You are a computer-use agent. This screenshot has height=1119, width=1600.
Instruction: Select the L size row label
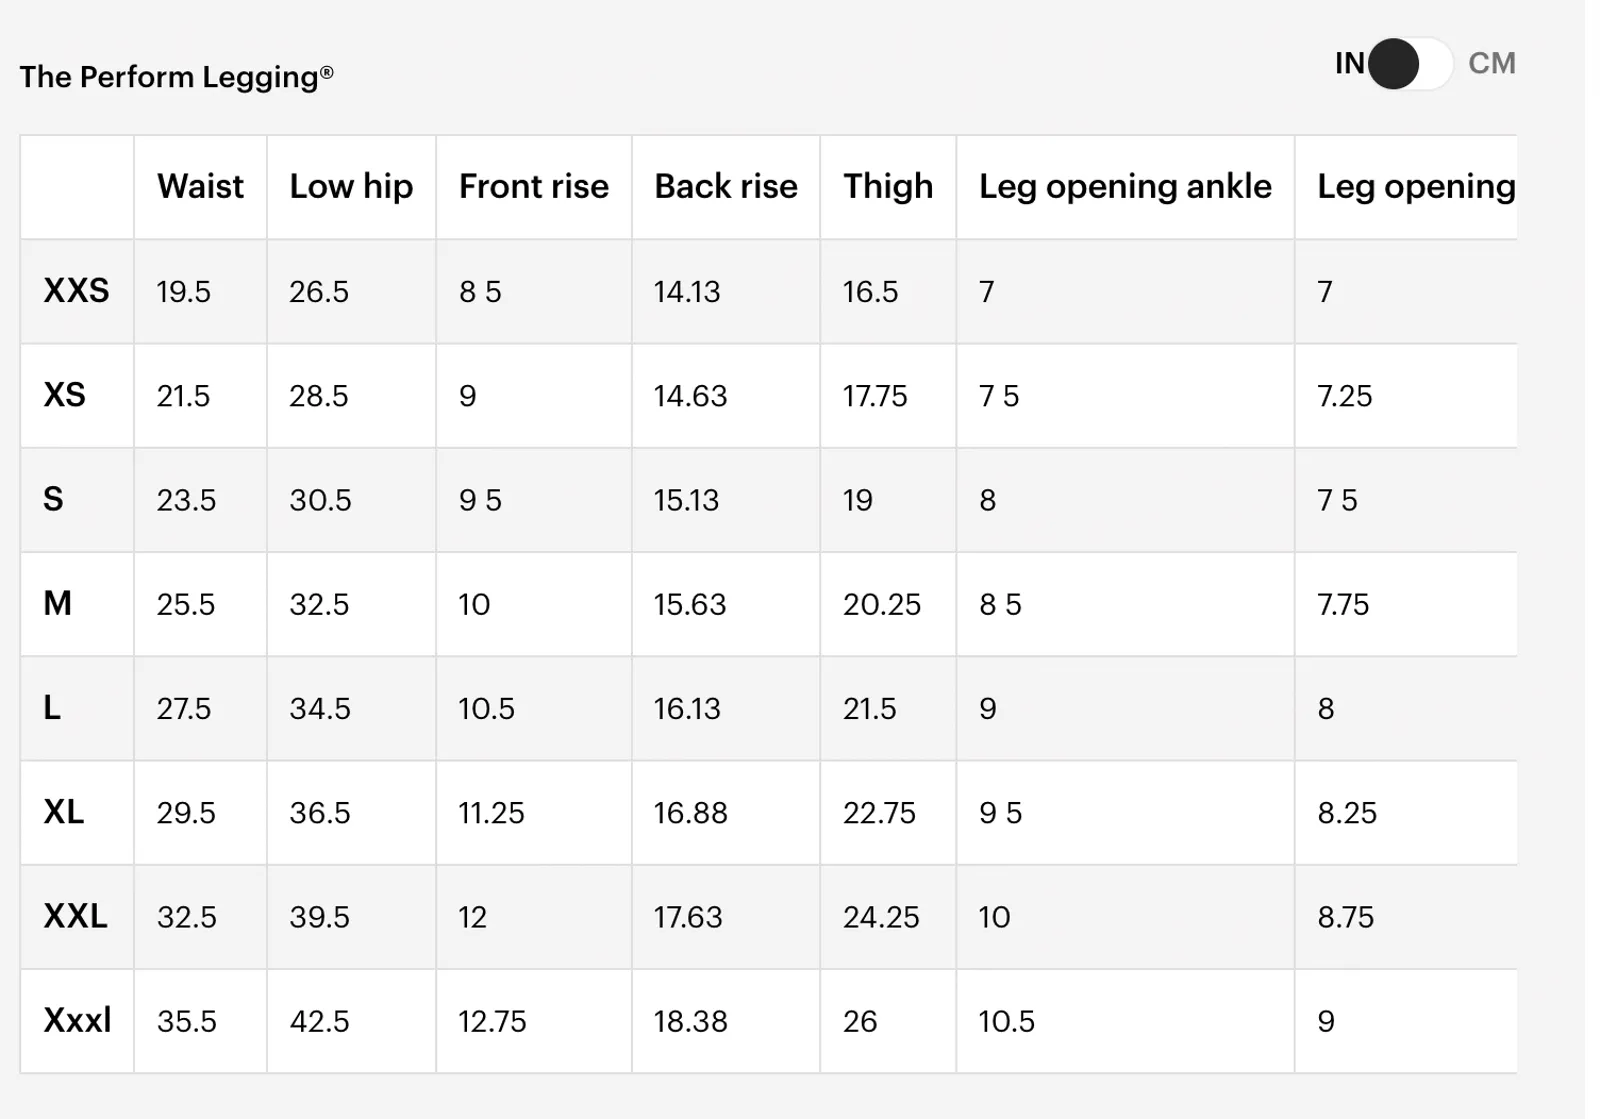click(x=52, y=708)
